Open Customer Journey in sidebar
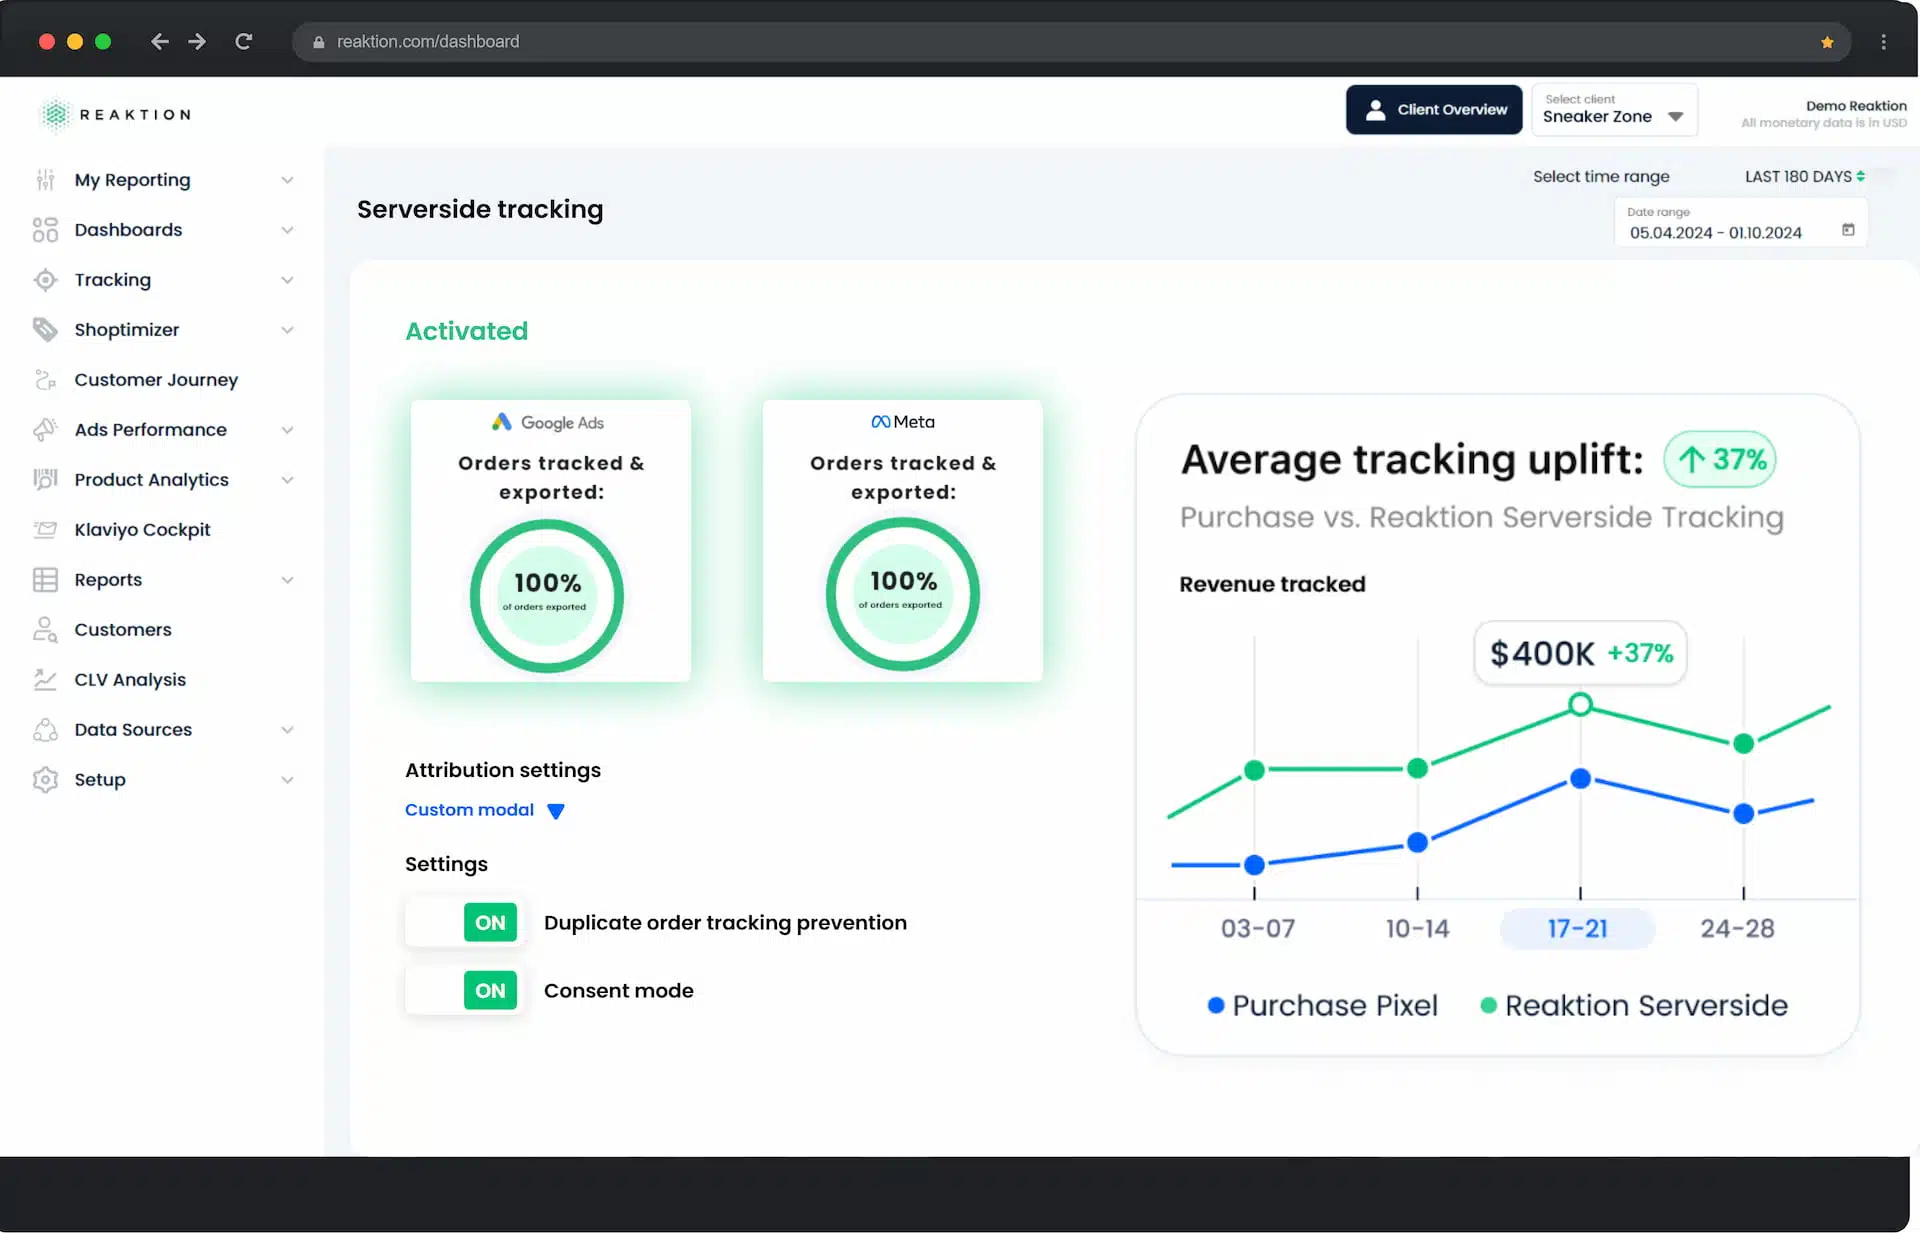This screenshot has width=1920, height=1233. point(156,380)
